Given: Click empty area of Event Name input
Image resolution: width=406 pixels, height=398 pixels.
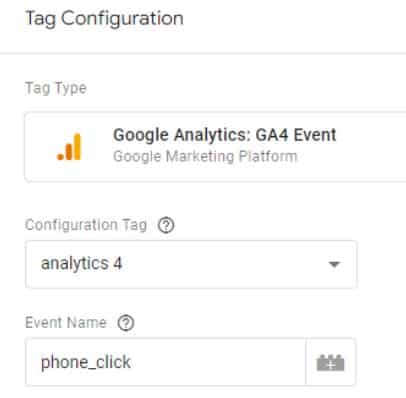Looking at the screenshot, I should click(217, 362).
